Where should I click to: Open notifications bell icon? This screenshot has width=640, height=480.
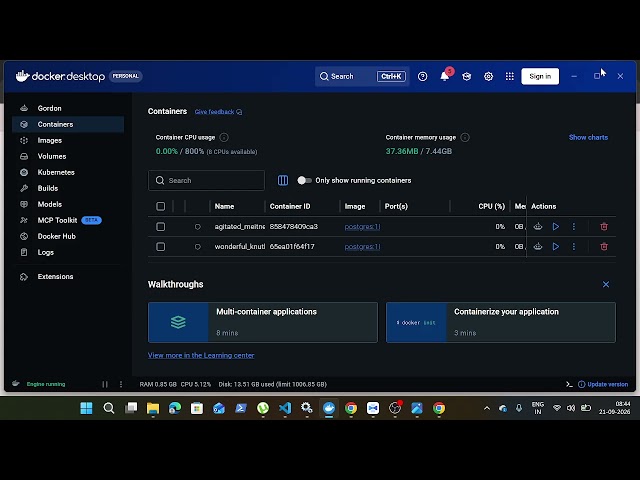coord(444,76)
